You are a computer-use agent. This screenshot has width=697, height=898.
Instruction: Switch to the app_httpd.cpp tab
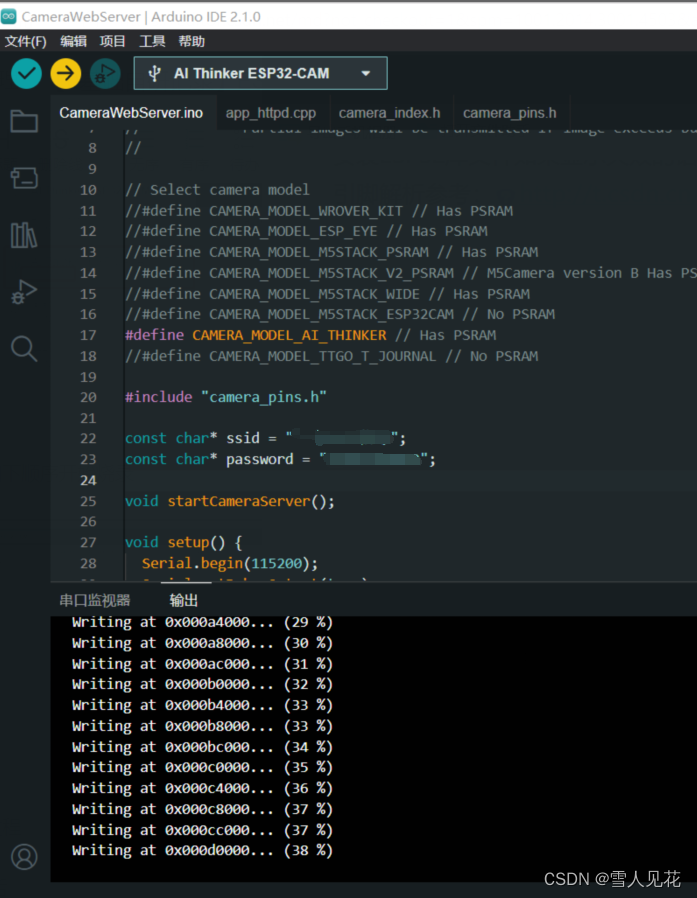pyautogui.click(x=271, y=113)
